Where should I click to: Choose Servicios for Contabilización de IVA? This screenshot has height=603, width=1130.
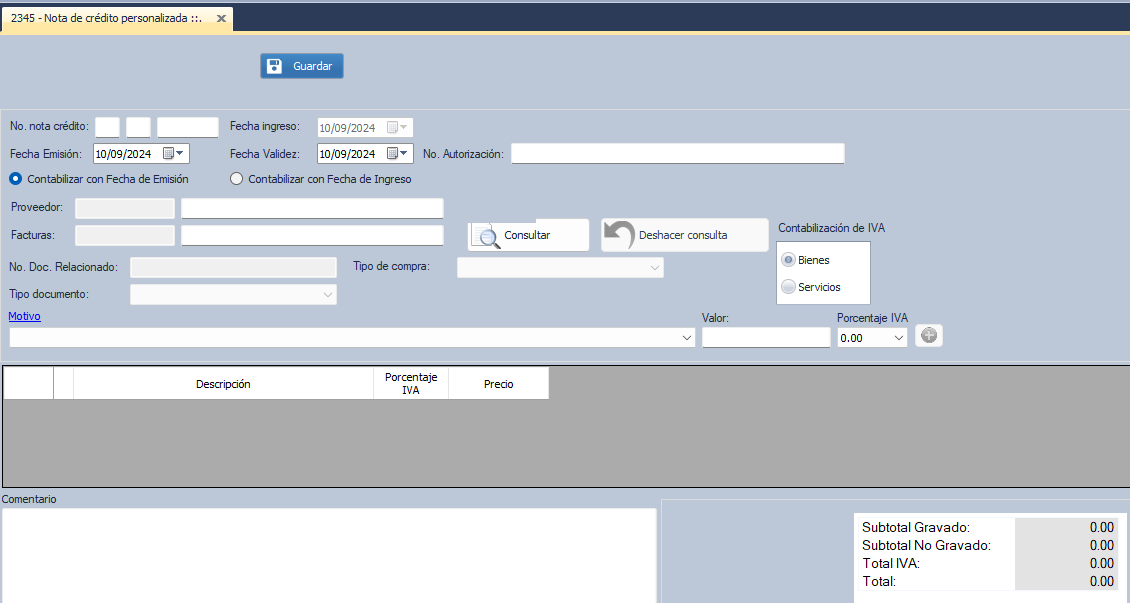(x=789, y=287)
